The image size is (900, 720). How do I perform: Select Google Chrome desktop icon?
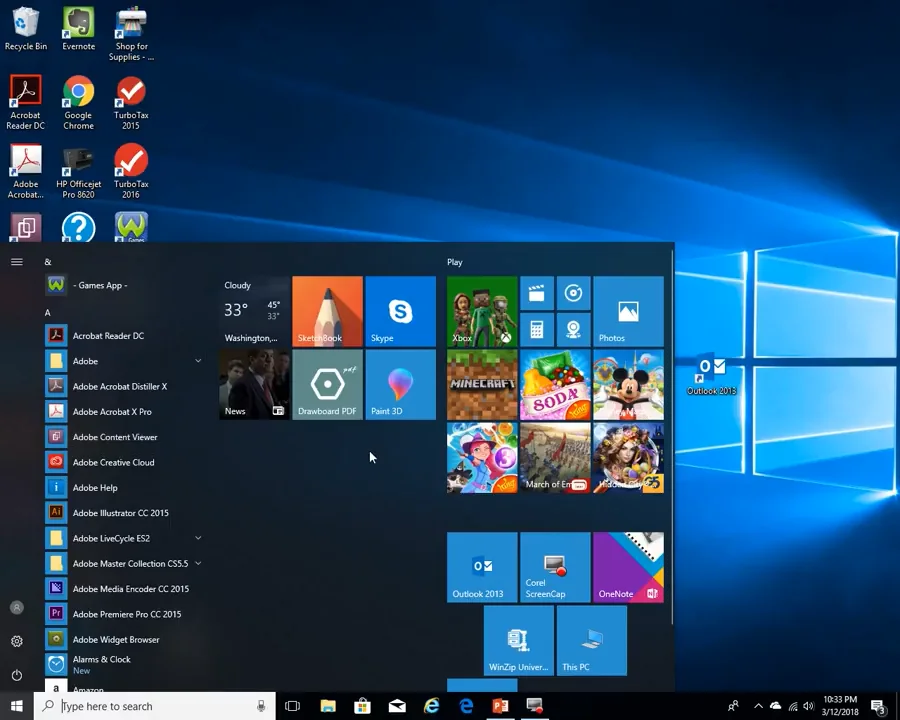(79, 103)
